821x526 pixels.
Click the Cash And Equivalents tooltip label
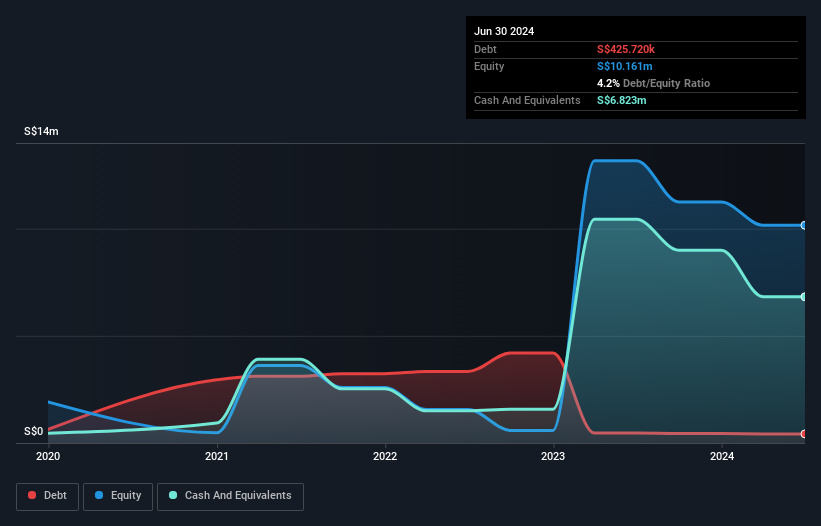(x=527, y=100)
